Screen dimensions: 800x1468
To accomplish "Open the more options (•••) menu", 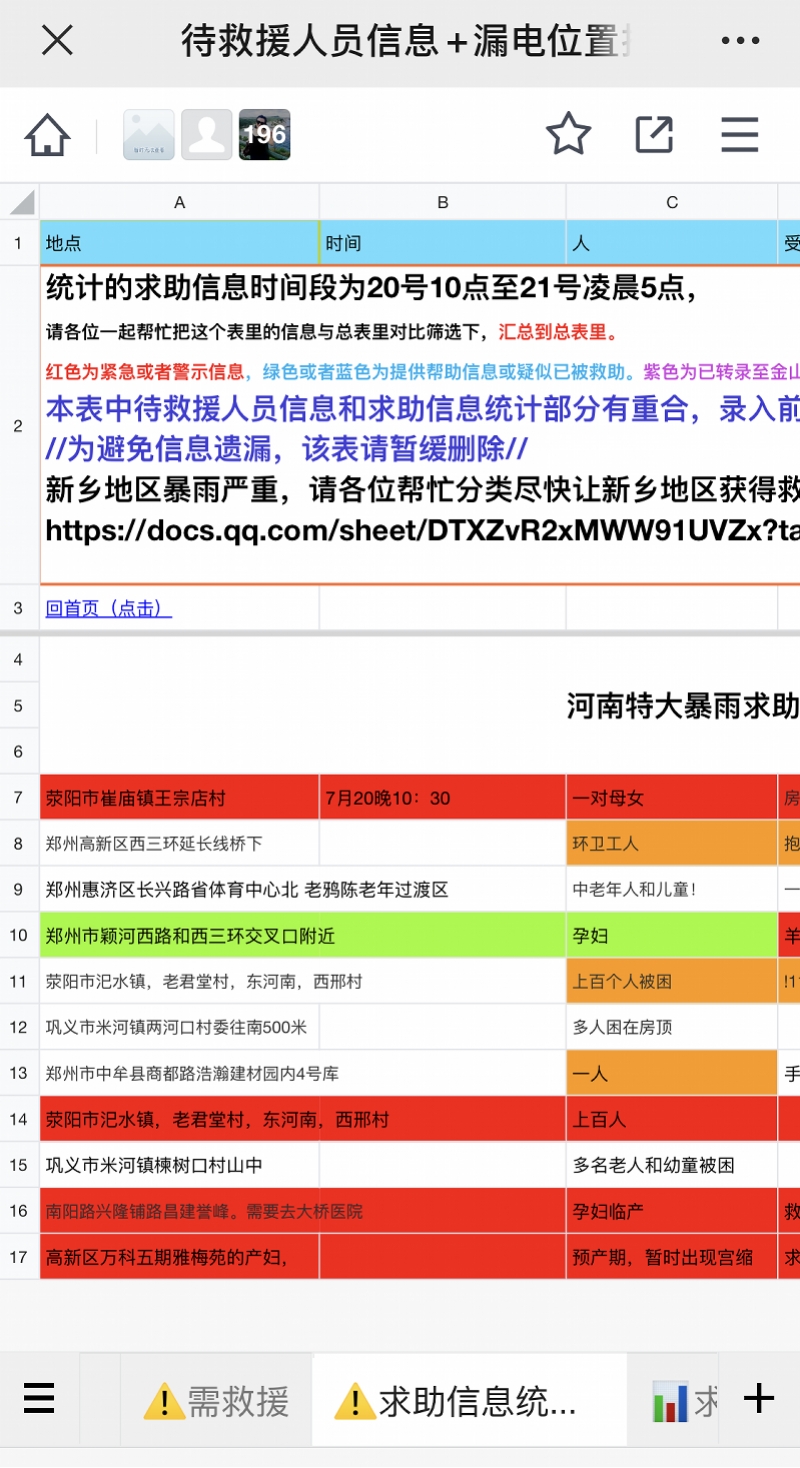I will tap(738, 40).
